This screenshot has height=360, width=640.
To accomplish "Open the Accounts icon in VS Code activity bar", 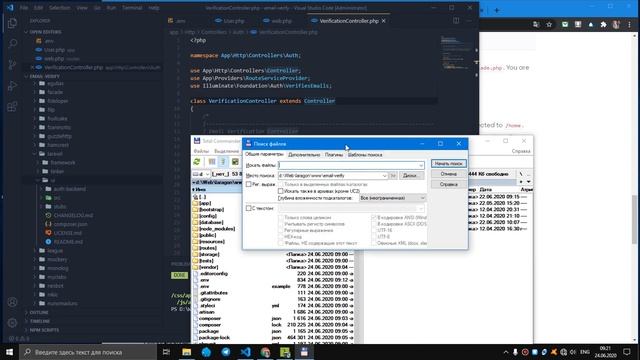I will click(x=12, y=302).
